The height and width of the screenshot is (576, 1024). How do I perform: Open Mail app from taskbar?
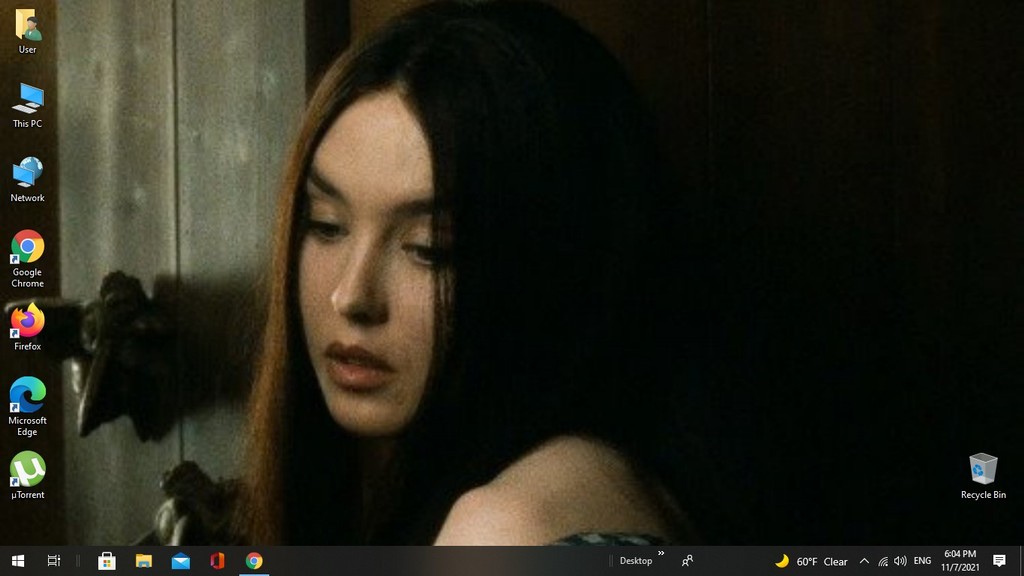click(x=181, y=561)
